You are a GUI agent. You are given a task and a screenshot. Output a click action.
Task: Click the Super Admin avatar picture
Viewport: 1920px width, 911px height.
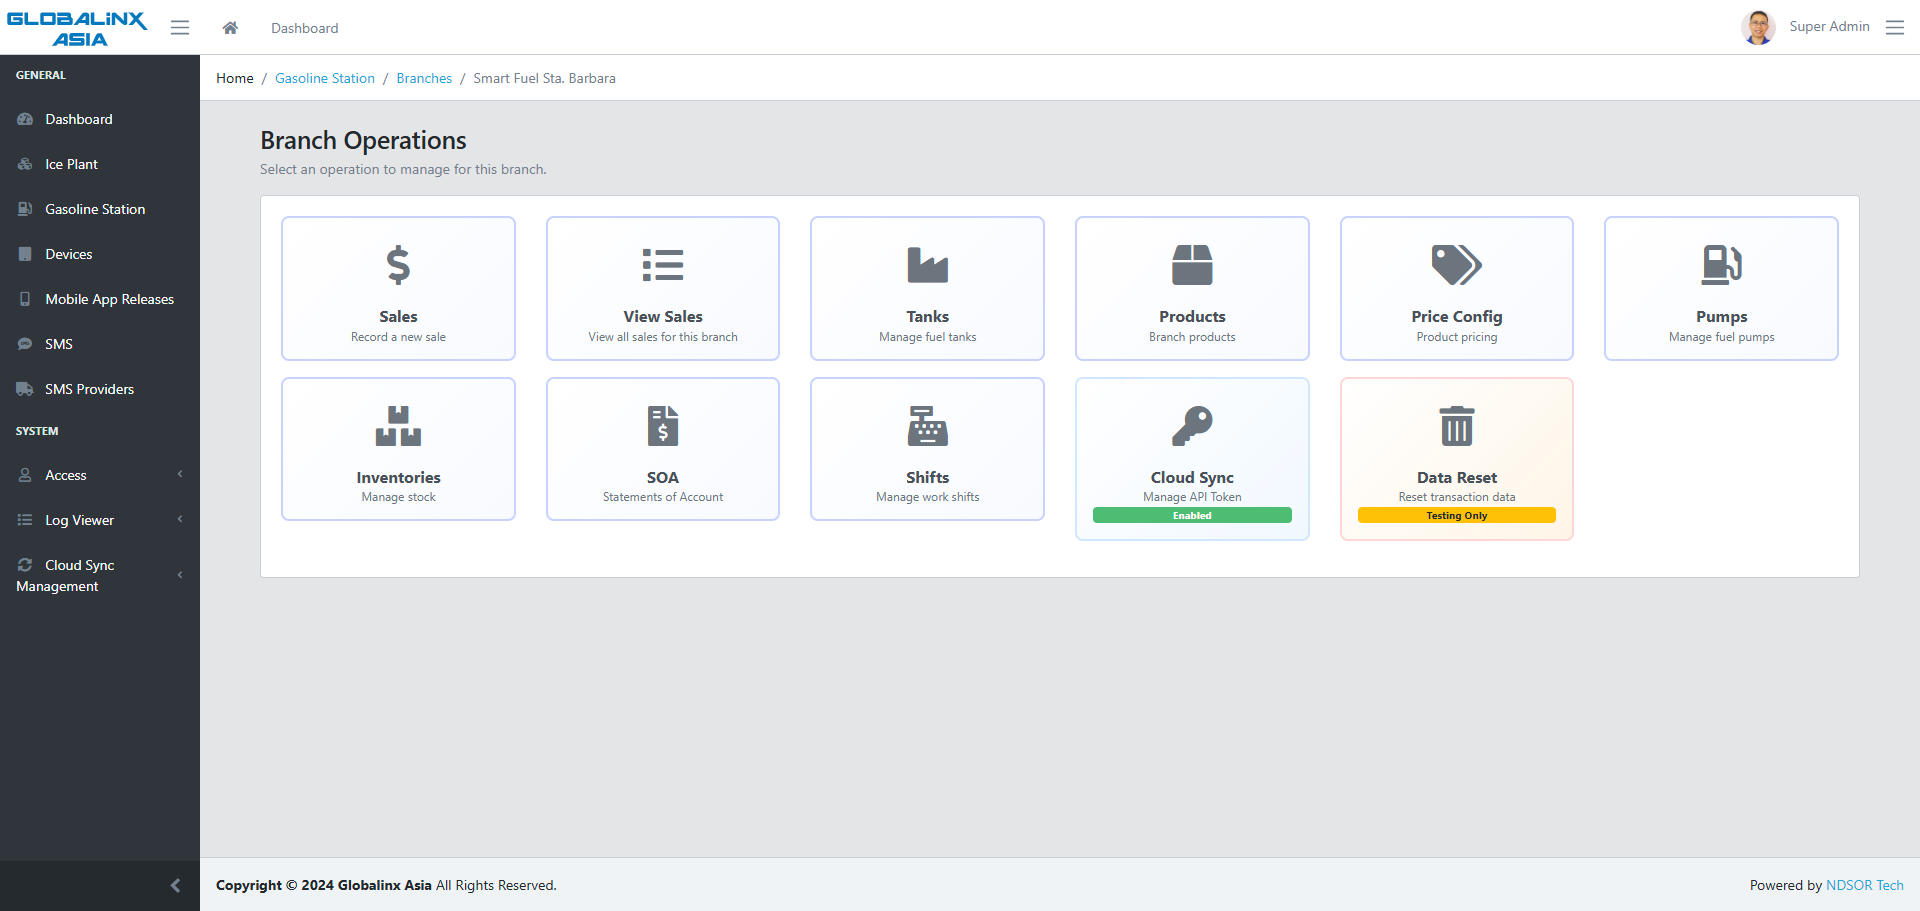pyautogui.click(x=1758, y=27)
